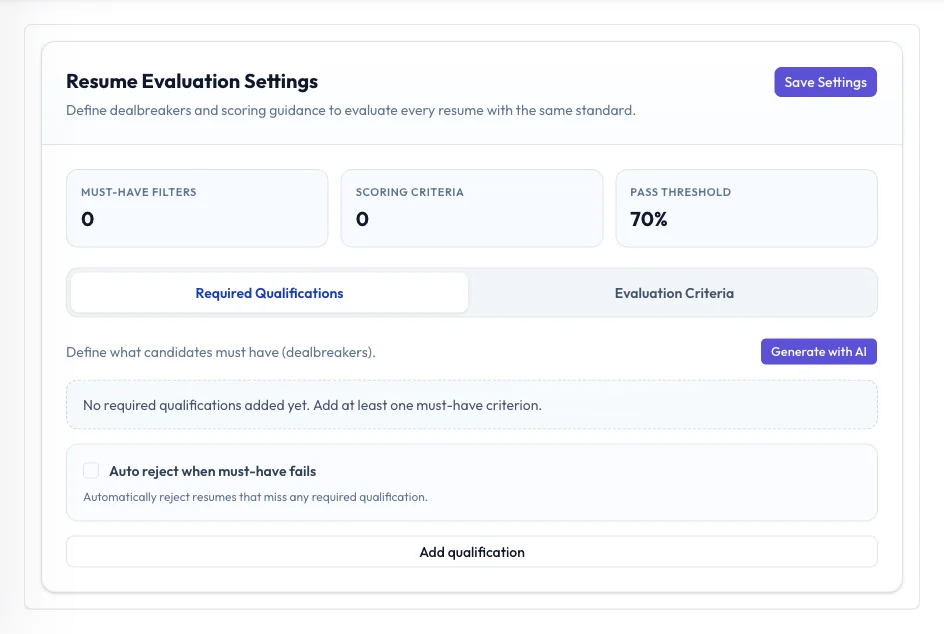Click the 'Define dealbreakers and scoring guidance' subtitle
The width and height of the screenshot is (944, 634).
tap(350, 110)
